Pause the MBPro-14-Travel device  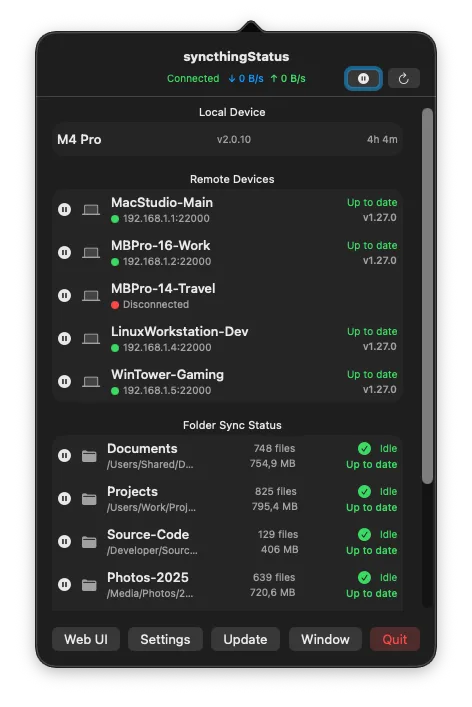point(64,296)
